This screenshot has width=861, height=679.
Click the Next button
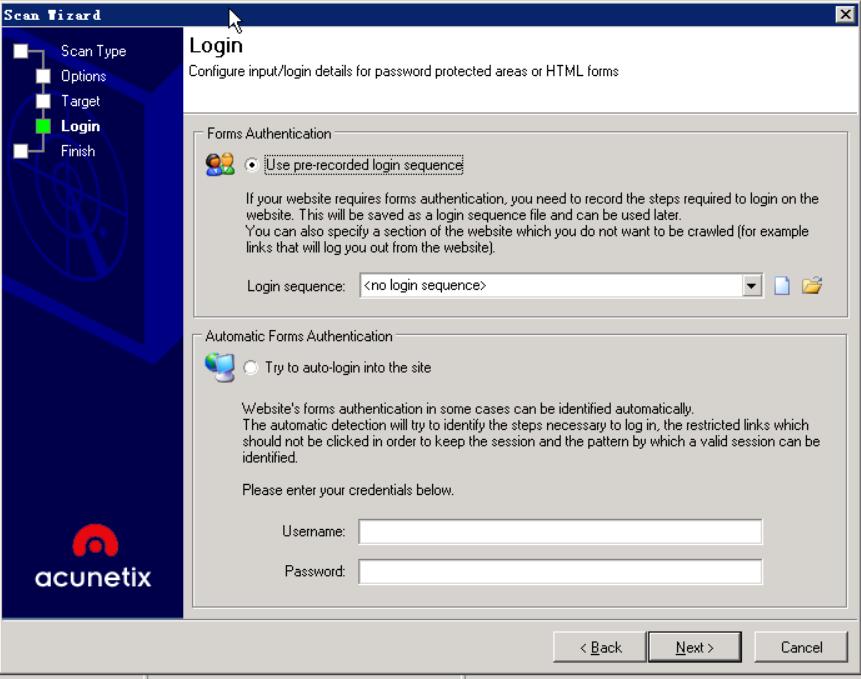click(x=695, y=648)
